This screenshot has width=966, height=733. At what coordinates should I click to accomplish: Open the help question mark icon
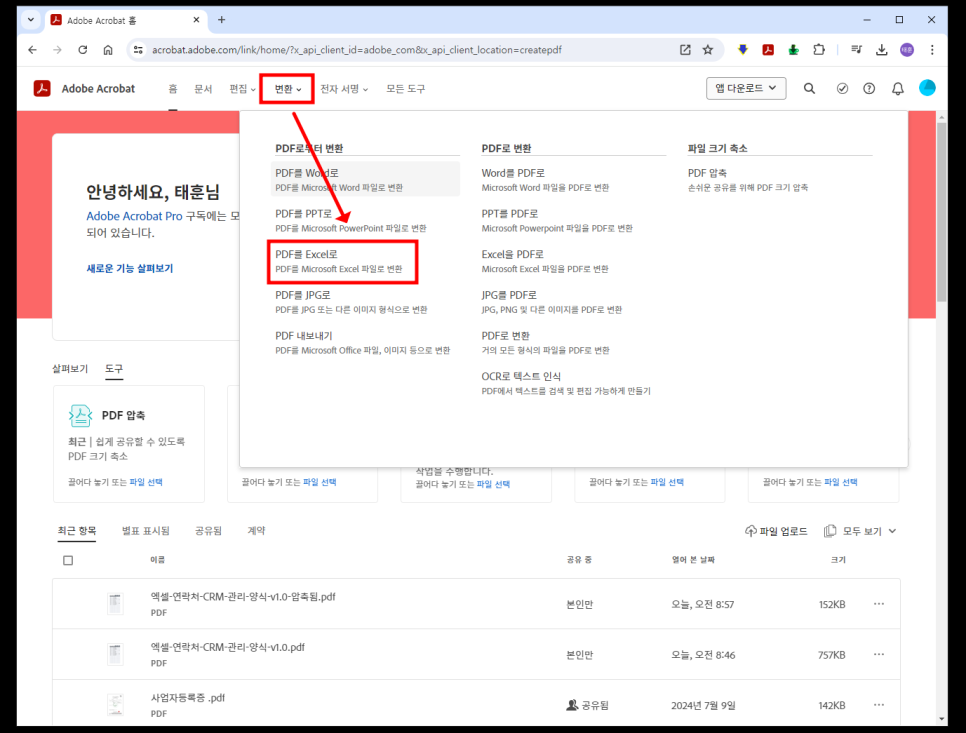point(869,89)
